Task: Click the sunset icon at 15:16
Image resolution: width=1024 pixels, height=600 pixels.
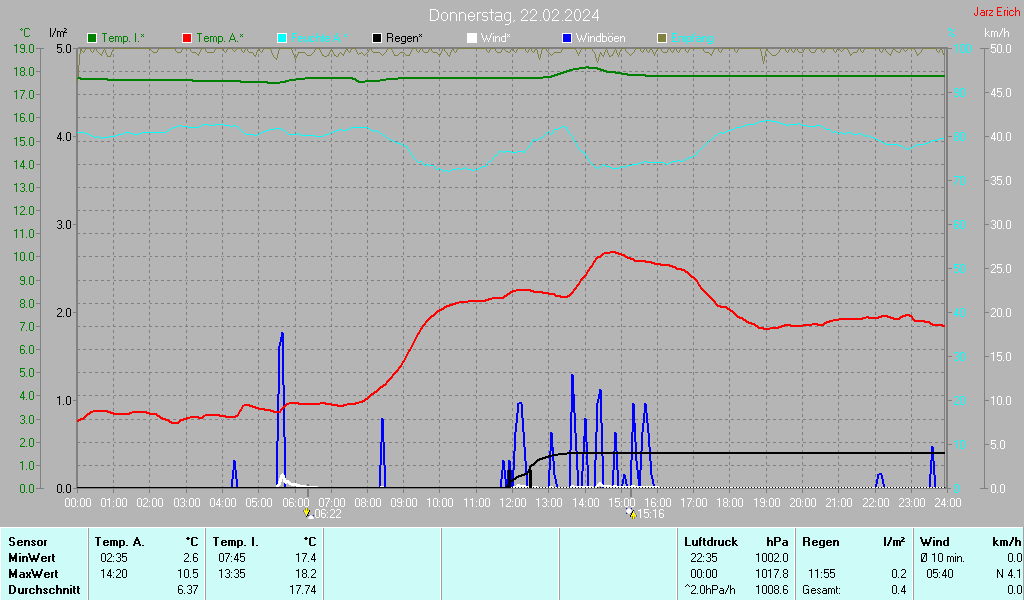Action: (x=630, y=513)
